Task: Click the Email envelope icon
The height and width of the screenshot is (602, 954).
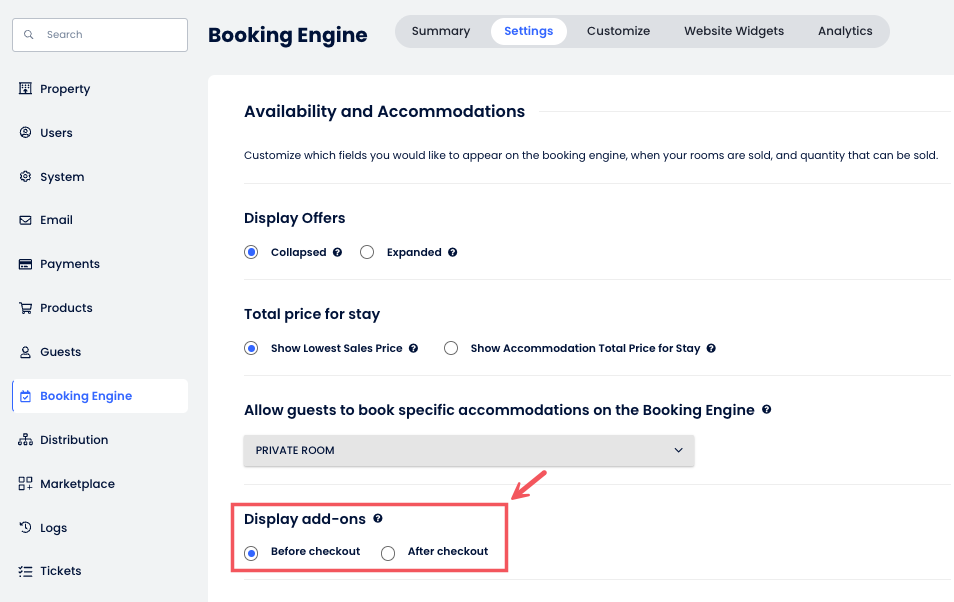Action: (x=26, y=220)
